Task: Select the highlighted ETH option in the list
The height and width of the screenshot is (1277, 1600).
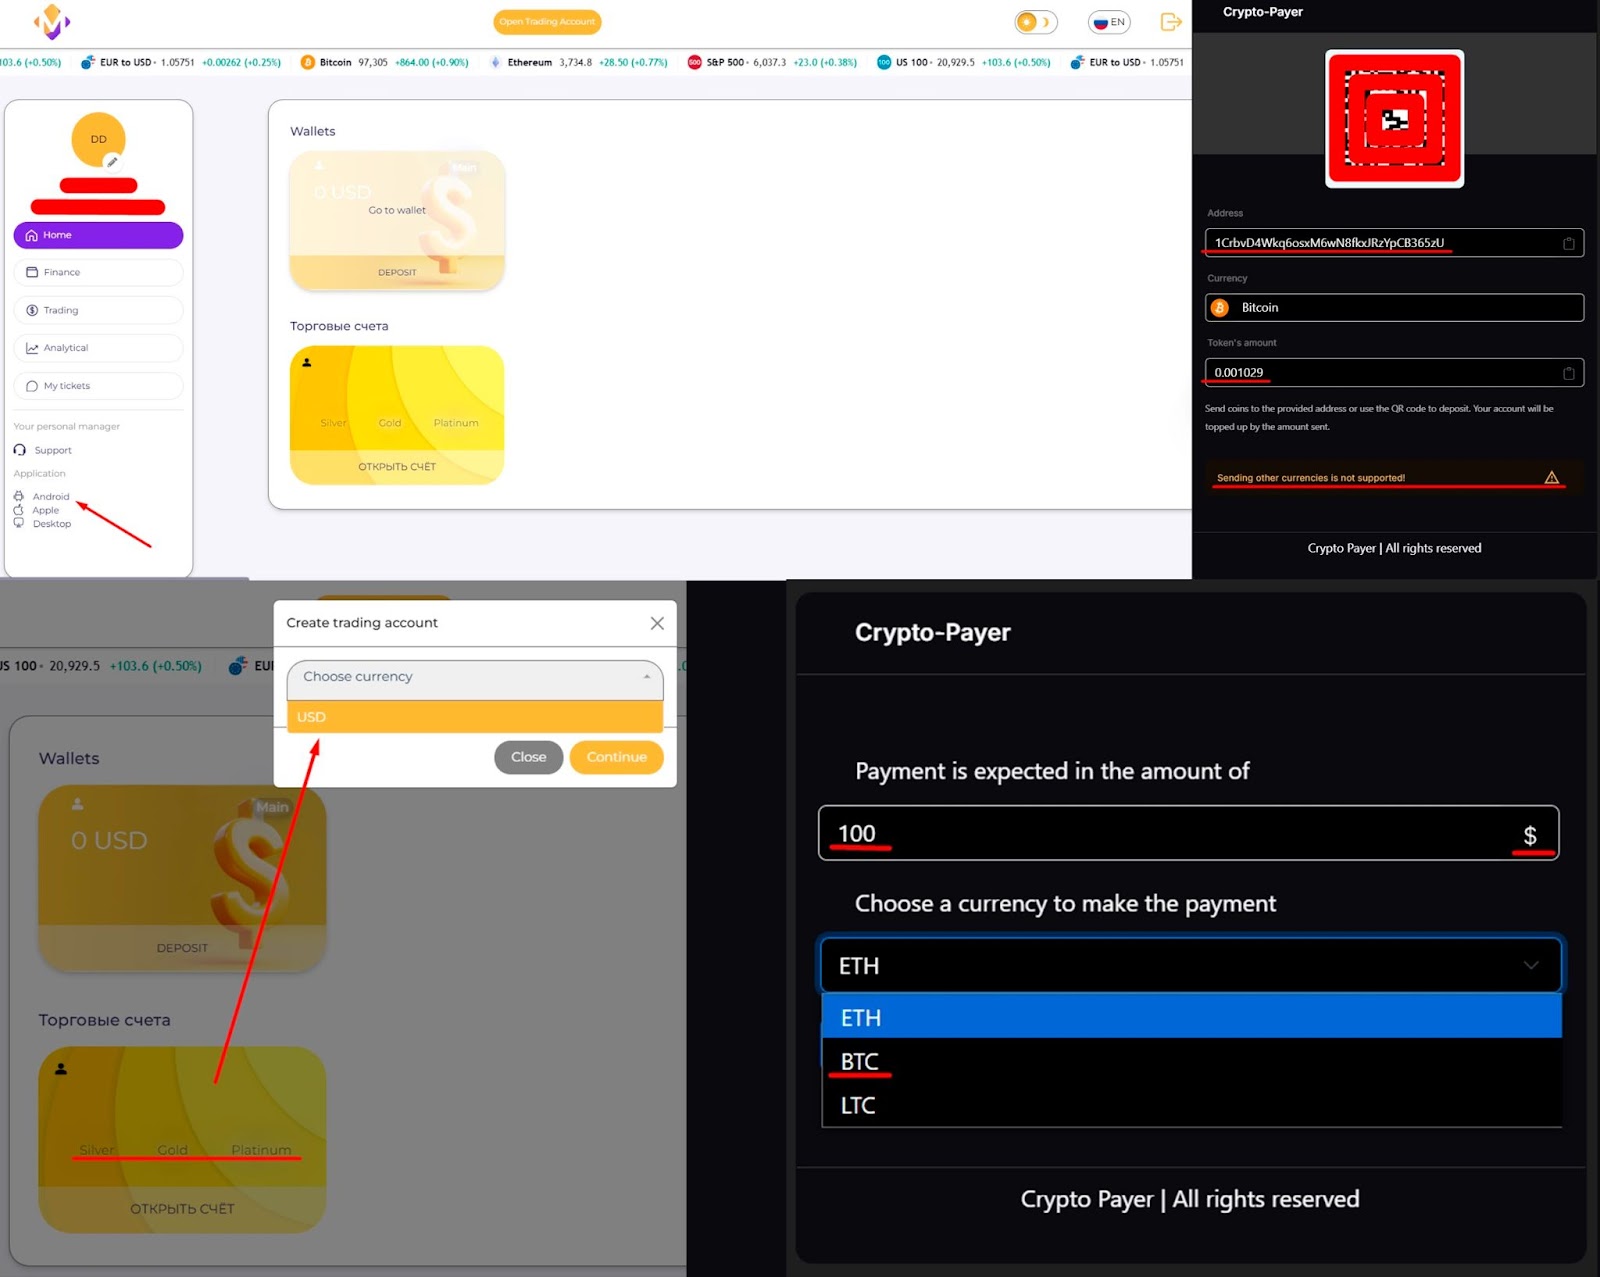Action: tap(1191, 1017)
